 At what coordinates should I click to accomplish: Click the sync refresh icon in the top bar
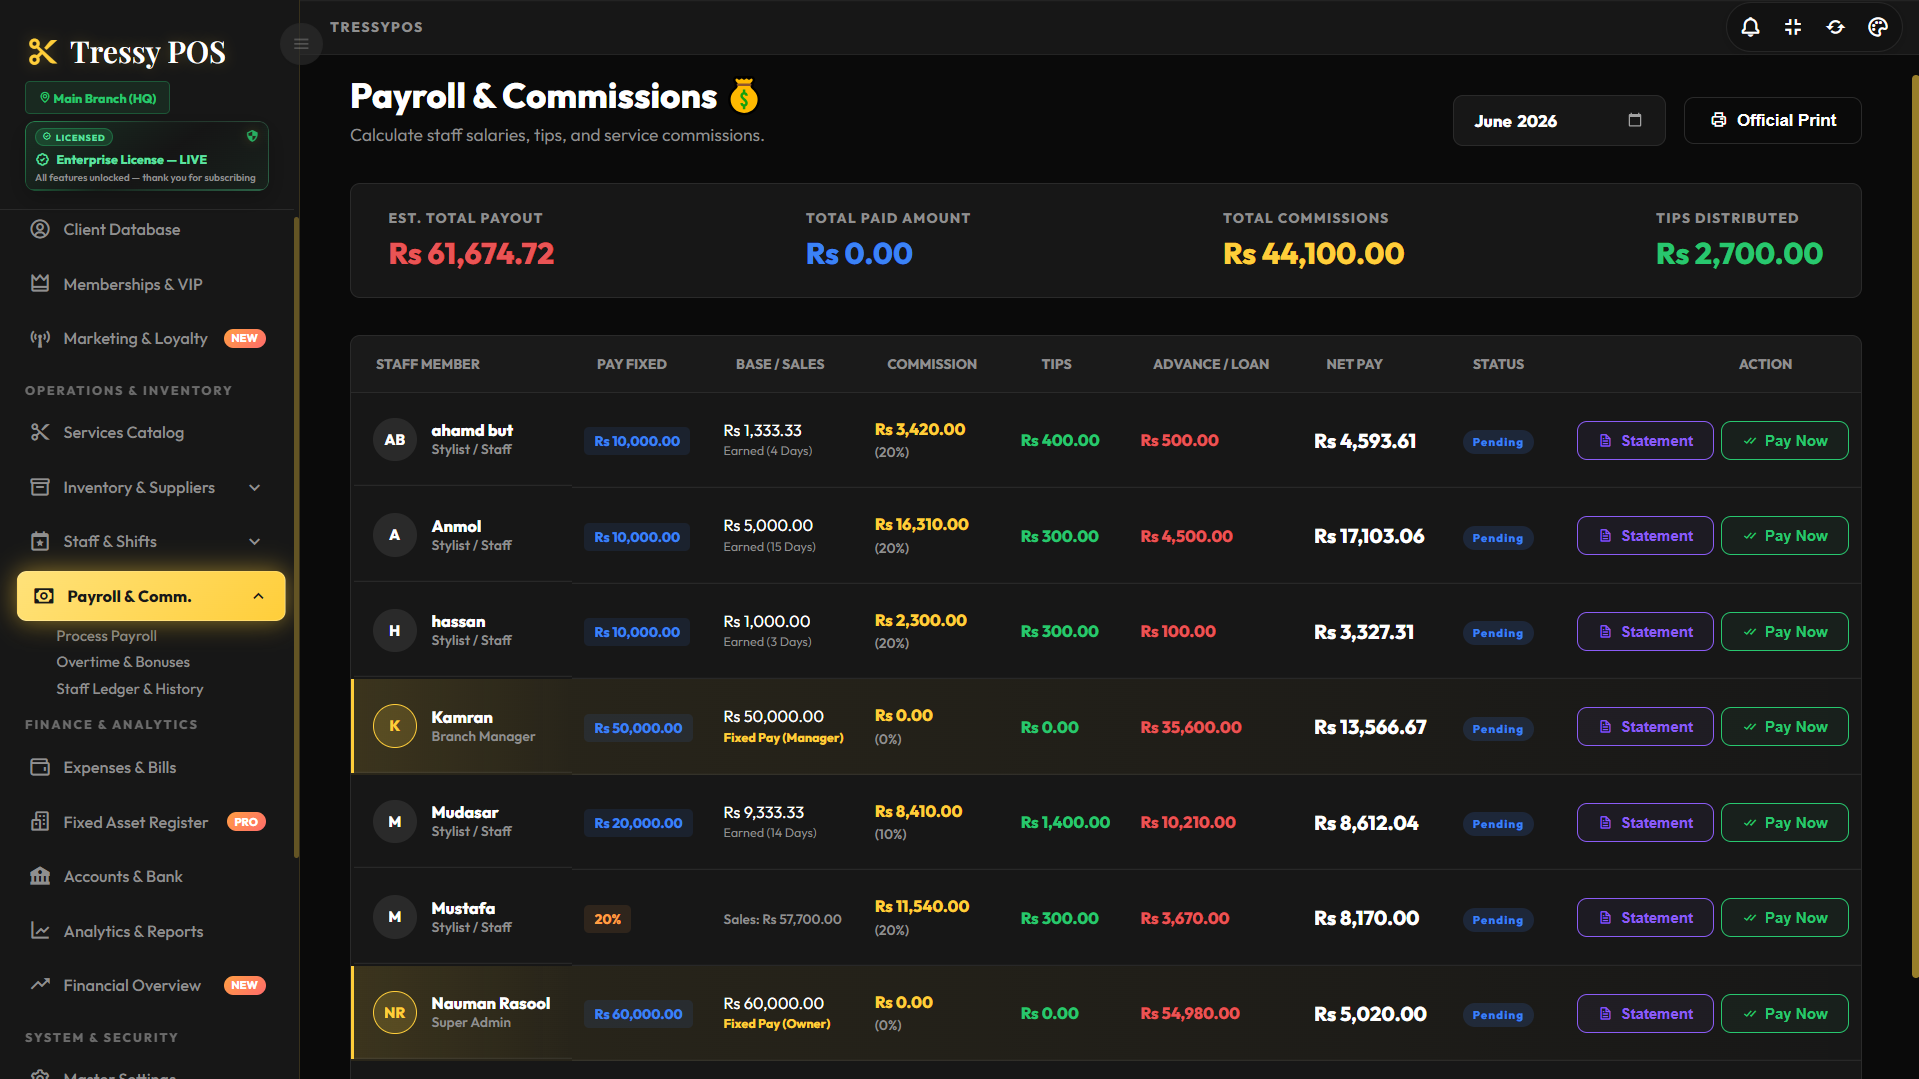[x=1835, y=27]
